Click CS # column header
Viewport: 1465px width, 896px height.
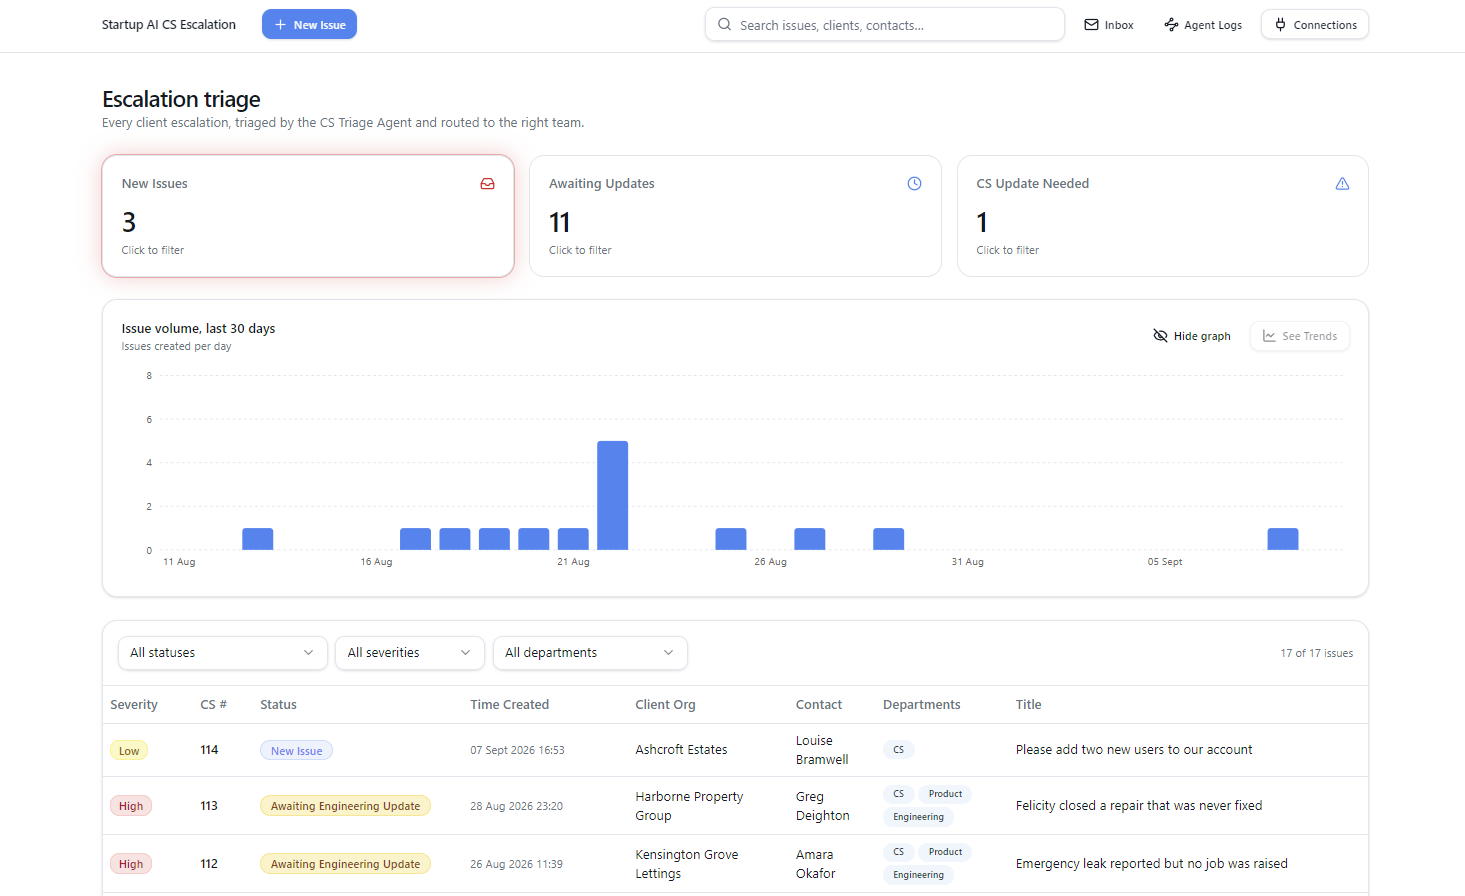point(213,705)
